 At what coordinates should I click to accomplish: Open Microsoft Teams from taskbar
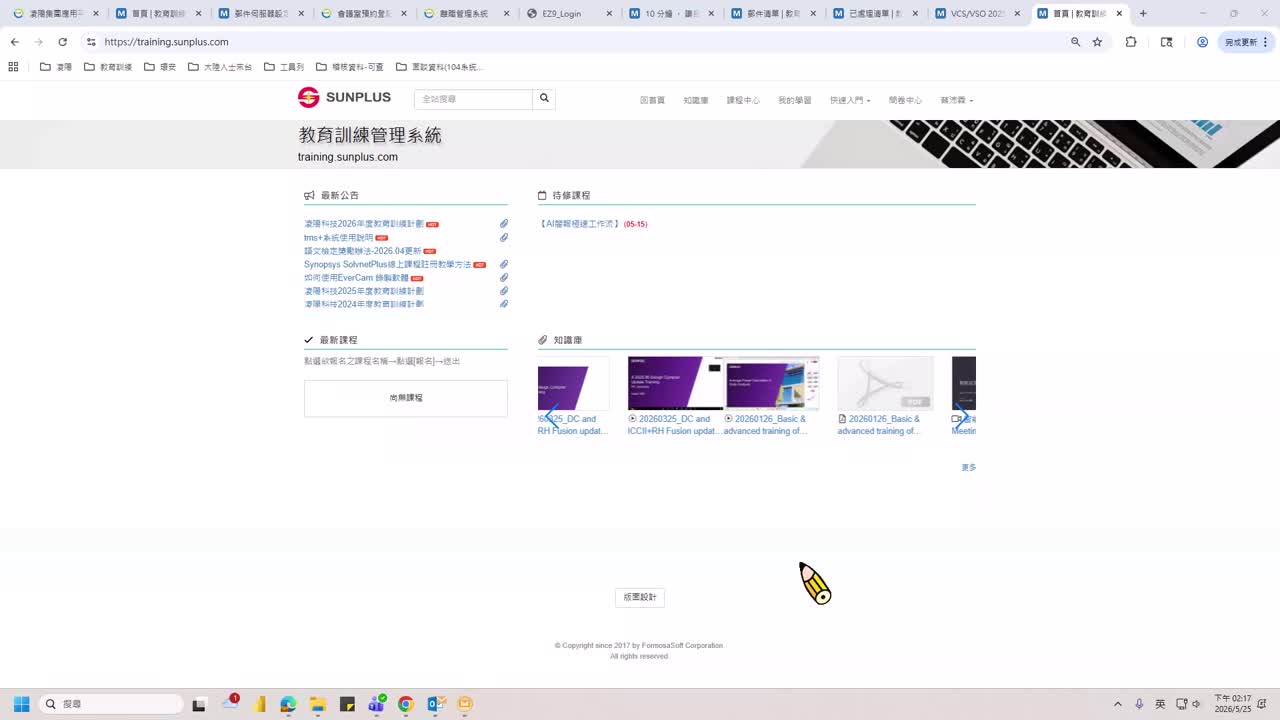(376, 704)
